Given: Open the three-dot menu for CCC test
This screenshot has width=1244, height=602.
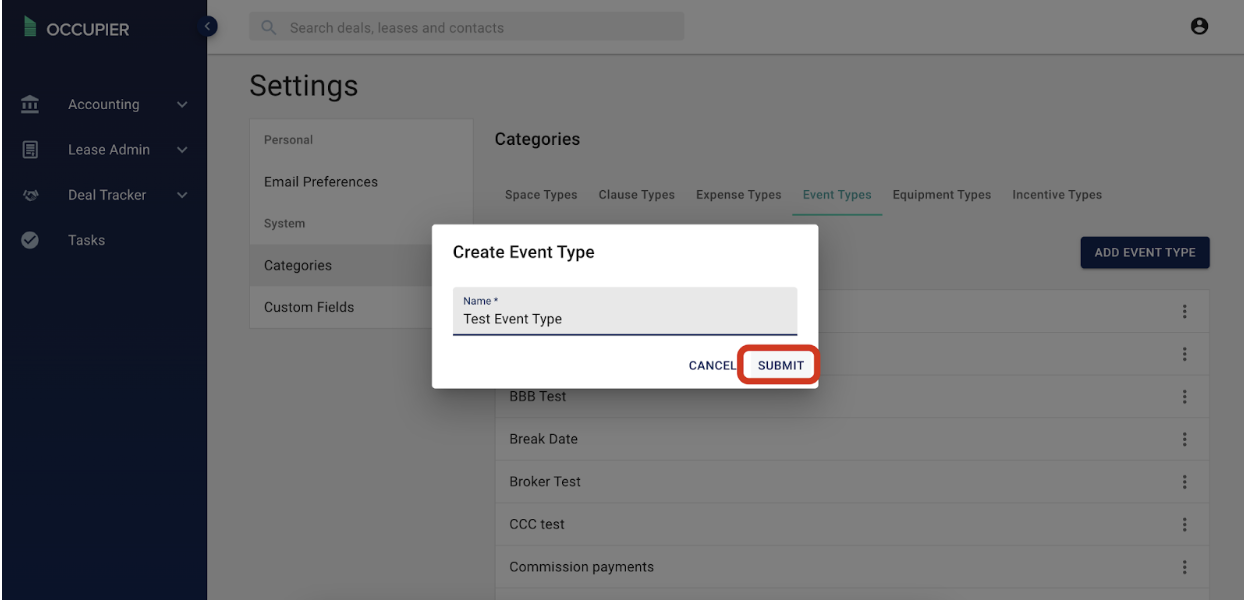Looking at the screenshot, I should pyautogui.click(x=1185, y=524).
